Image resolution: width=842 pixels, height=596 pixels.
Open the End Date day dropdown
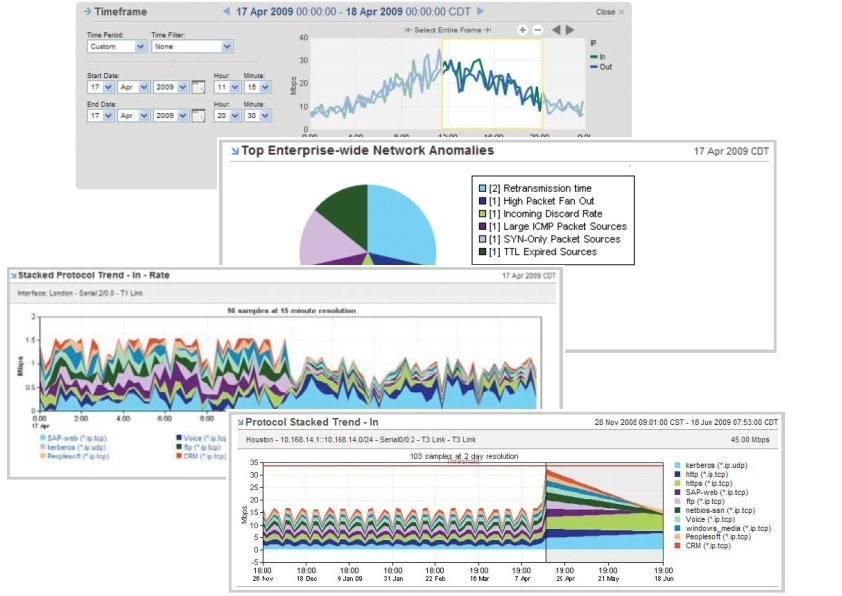pyautogui.click(x=100, y=115)
